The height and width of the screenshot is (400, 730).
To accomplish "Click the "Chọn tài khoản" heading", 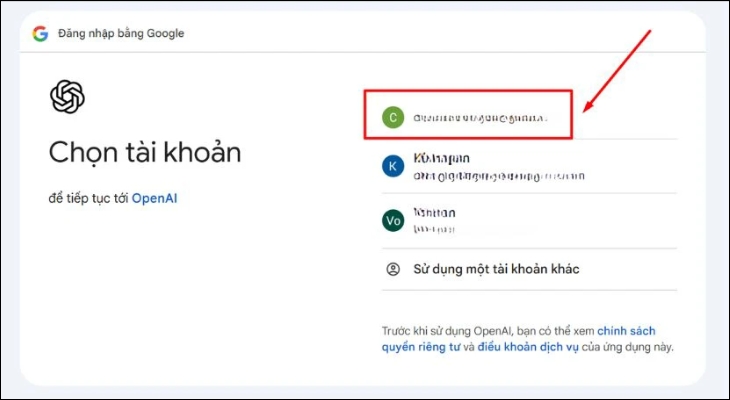I will (145, 153).
